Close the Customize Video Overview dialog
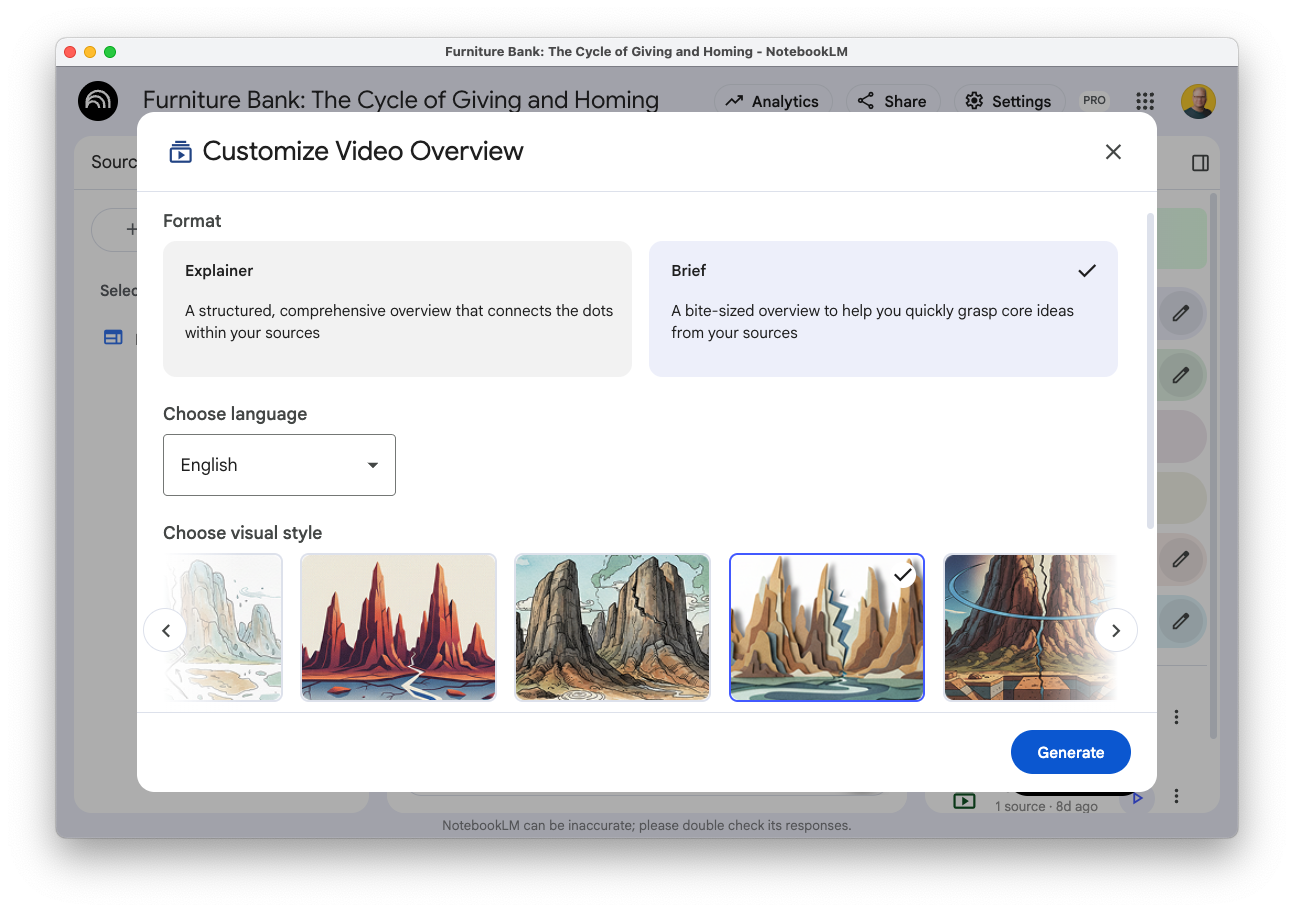Viewport: 1294px width, 912px height. [1113, 152]
